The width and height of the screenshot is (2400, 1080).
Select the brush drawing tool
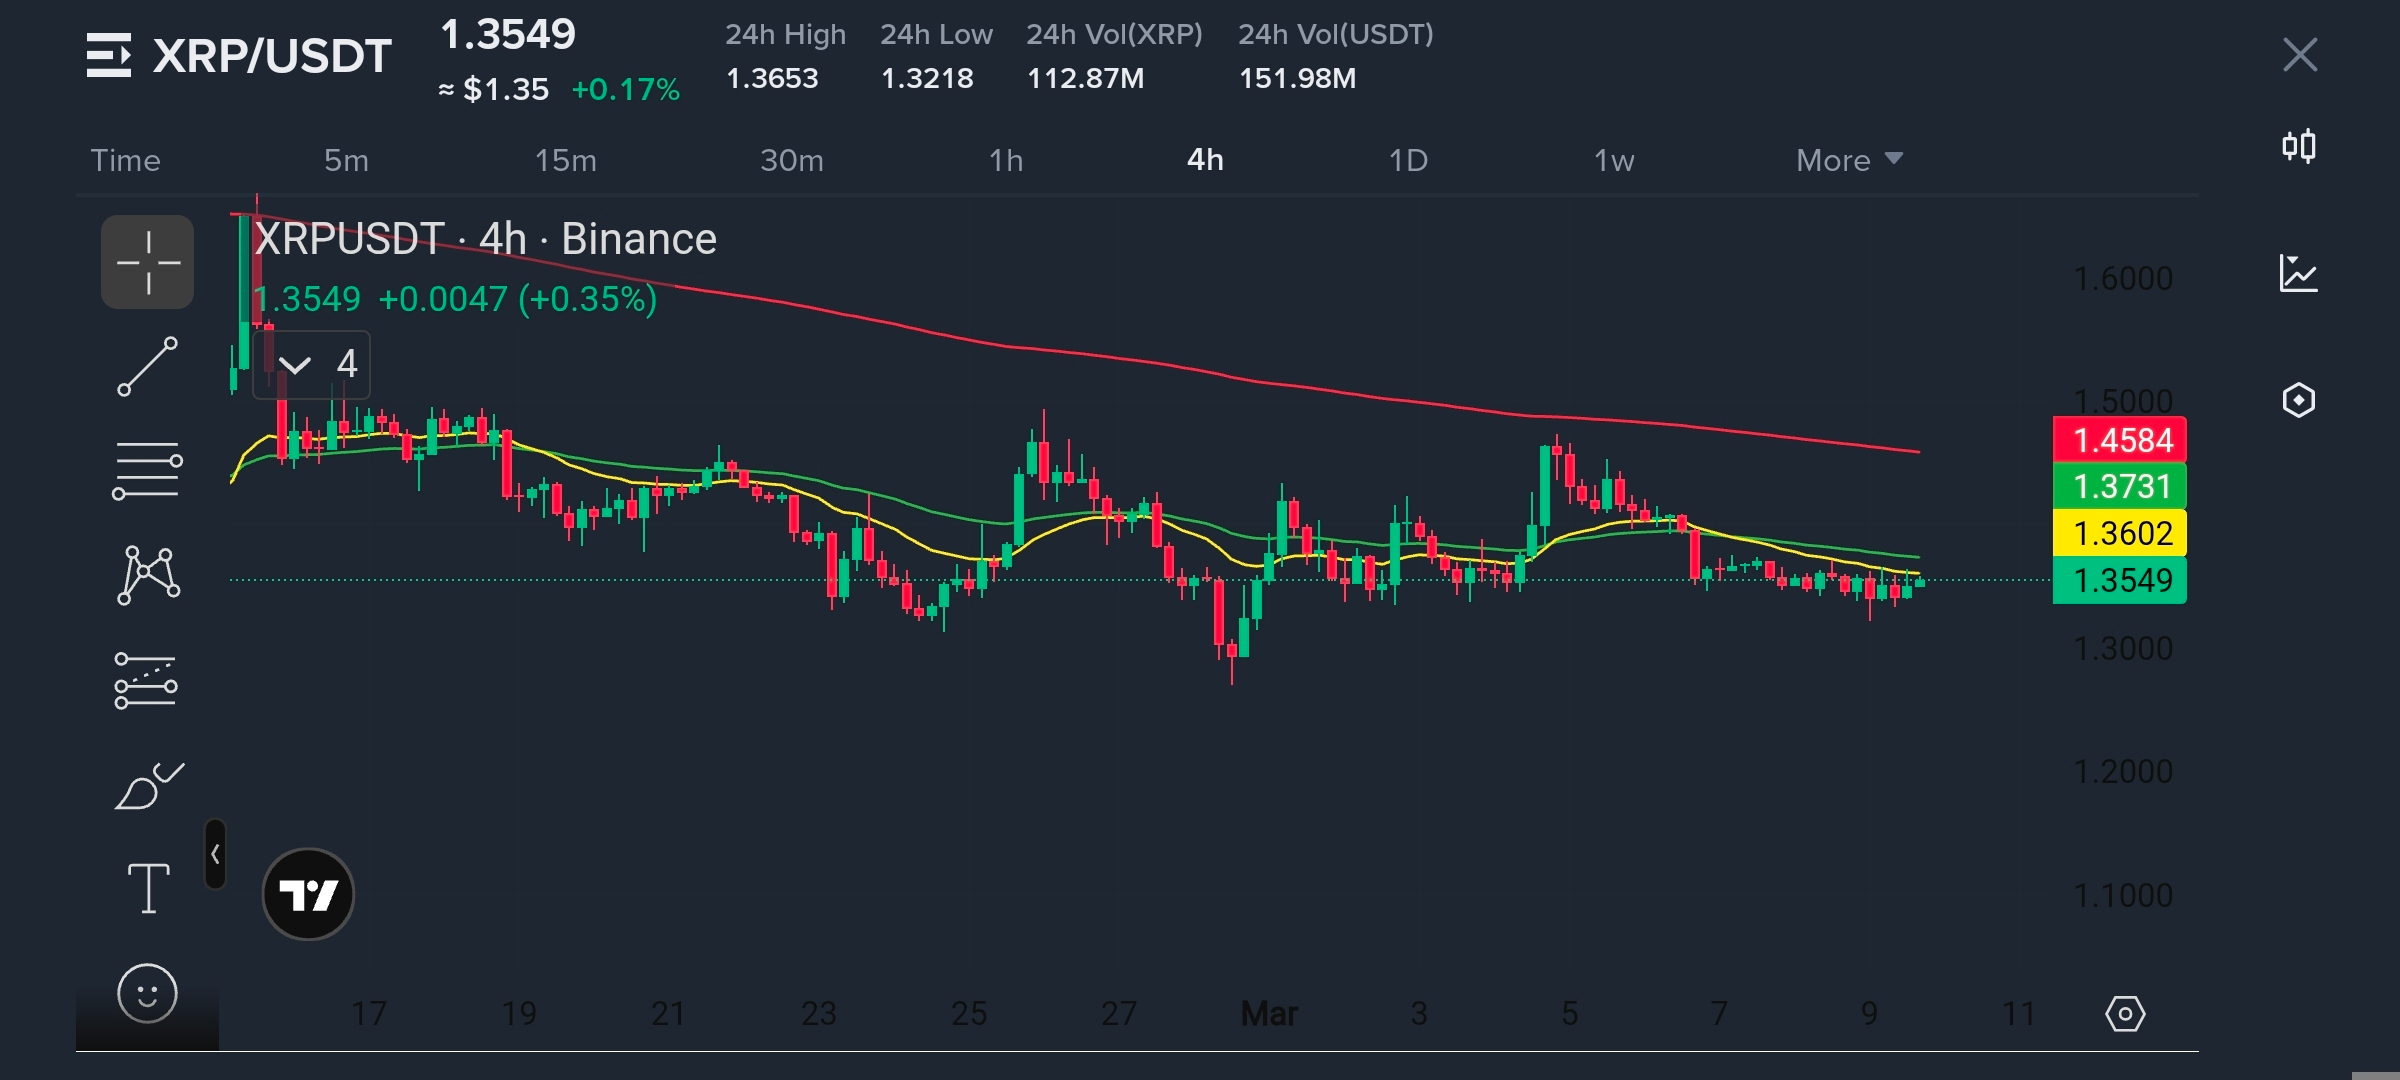click(x=148, y=786)
